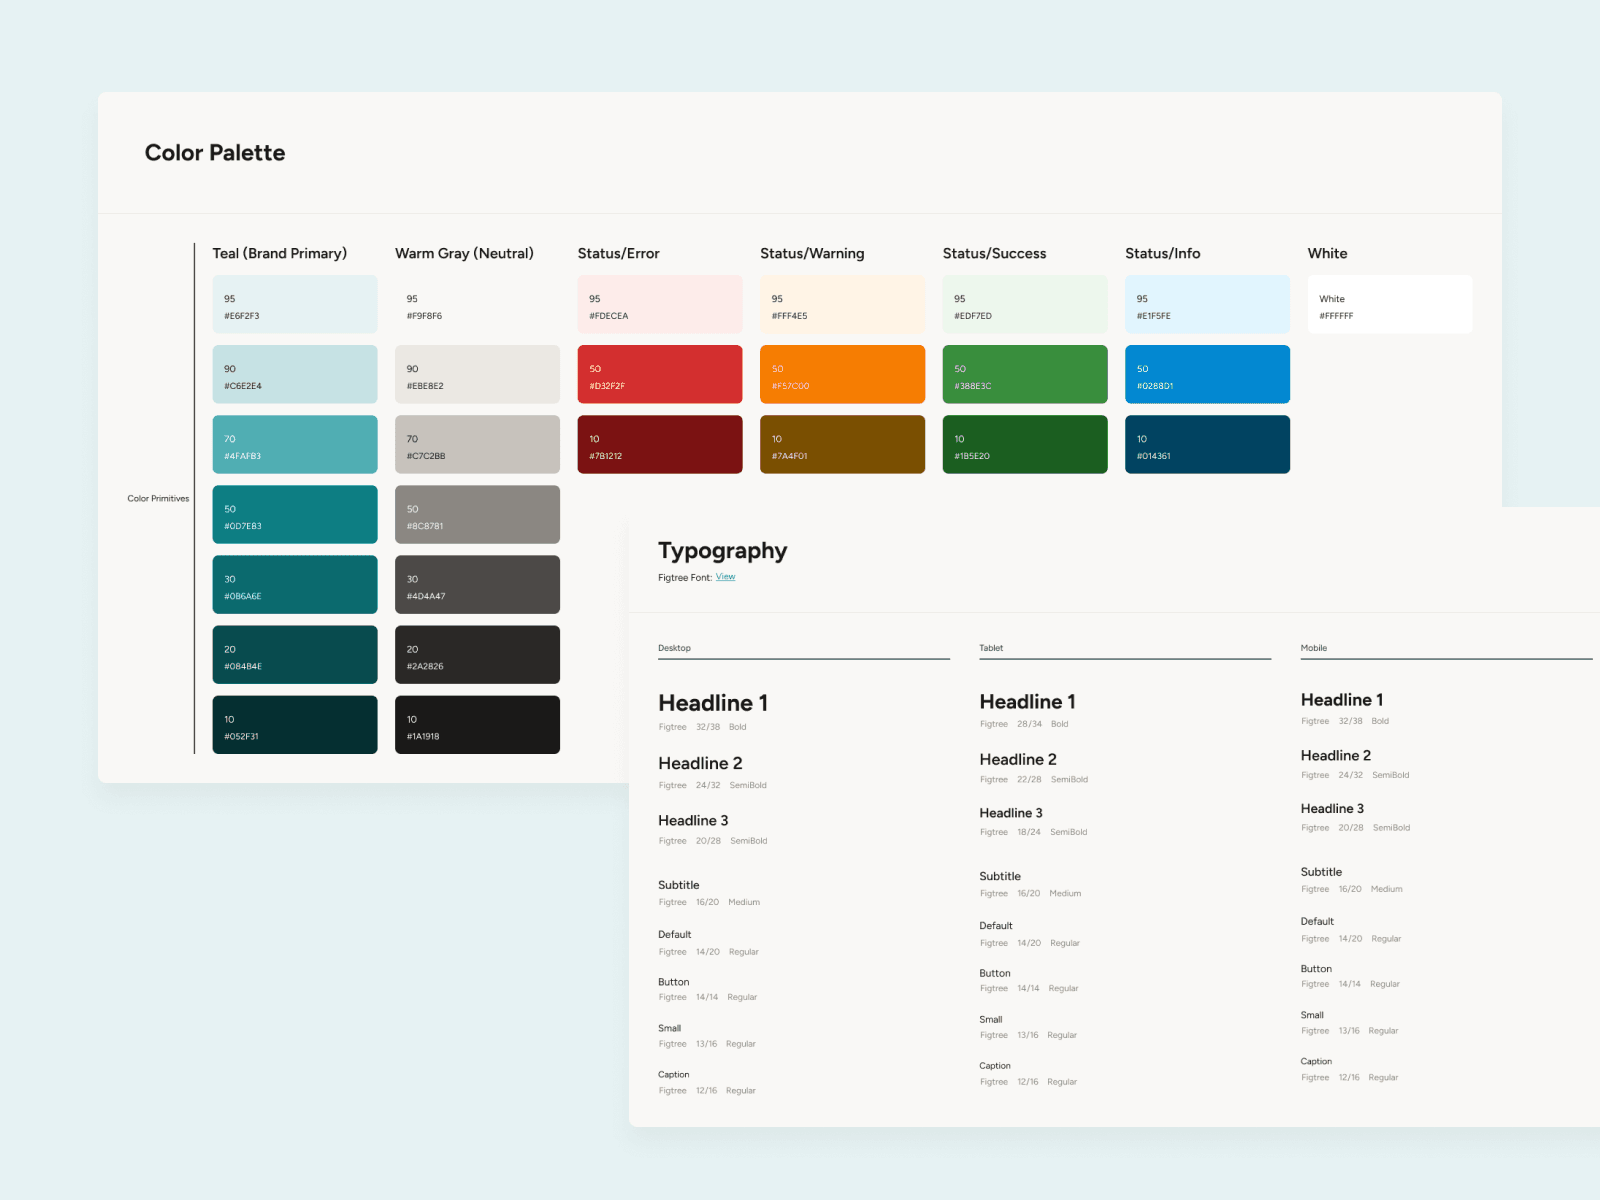The image size is (1600, 1200).
Task: Click the 'Status/Info' column title
Action: click(1162, 254)
